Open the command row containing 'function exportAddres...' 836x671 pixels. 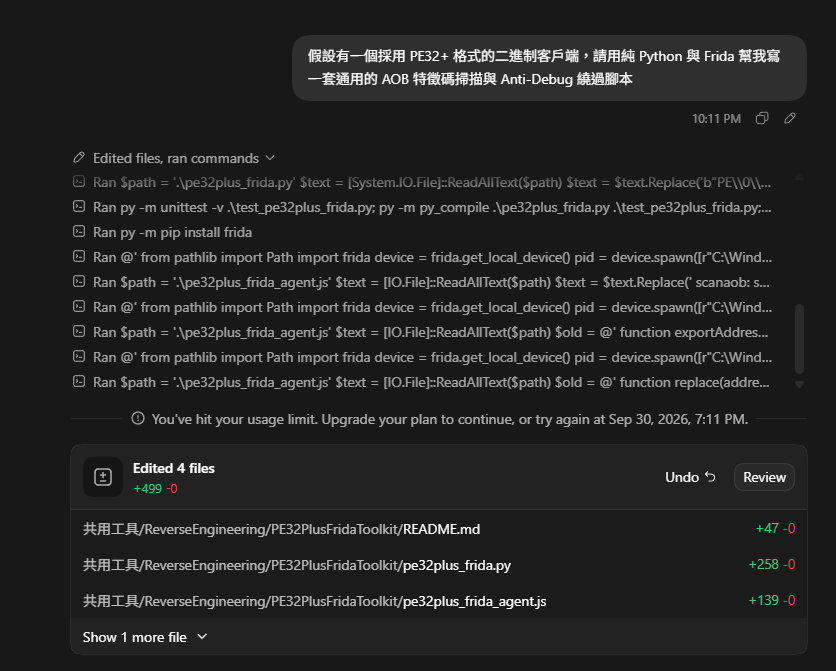(422, 332)
